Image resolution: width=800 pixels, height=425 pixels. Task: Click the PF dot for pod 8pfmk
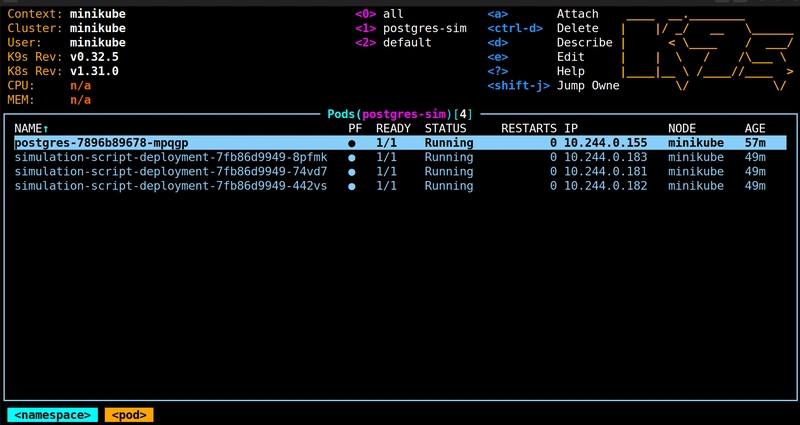[x=352, y=158]
